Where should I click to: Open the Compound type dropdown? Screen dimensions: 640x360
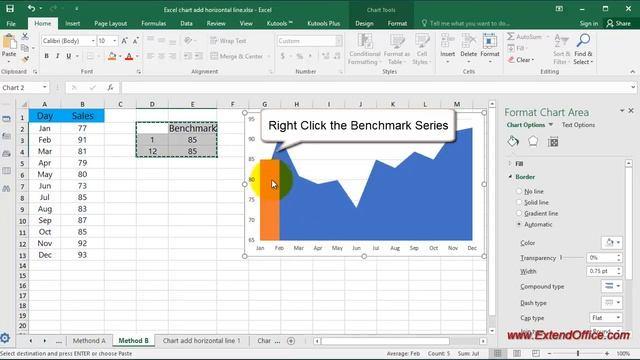point(611,286)
